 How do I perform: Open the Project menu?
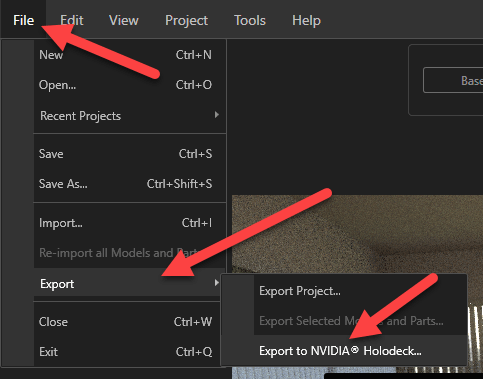point(186,20)
